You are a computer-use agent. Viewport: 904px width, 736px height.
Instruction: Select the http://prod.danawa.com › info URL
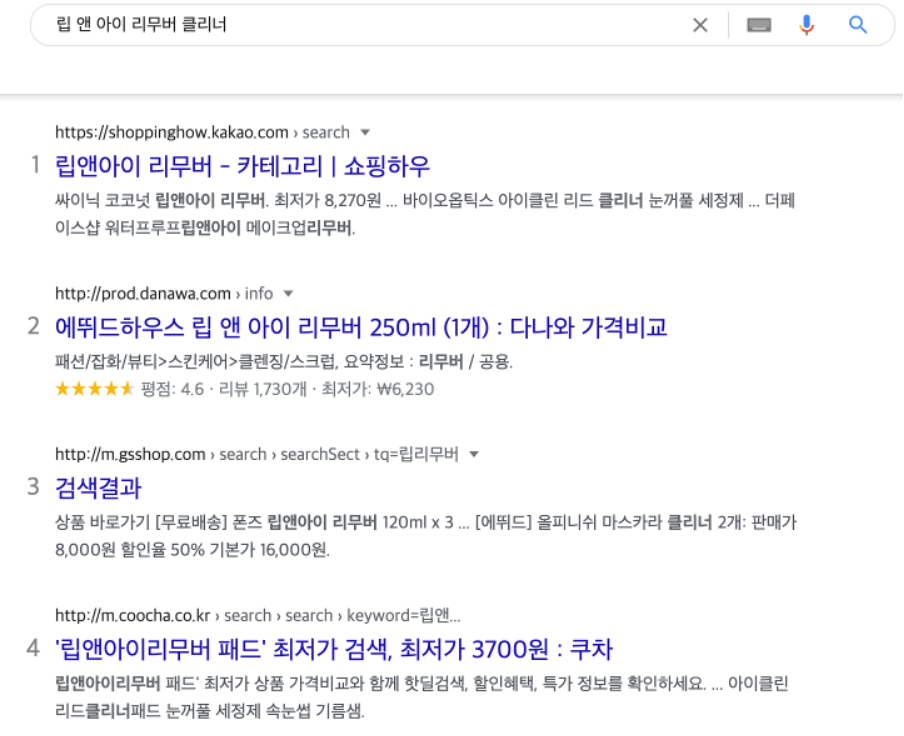164,294
